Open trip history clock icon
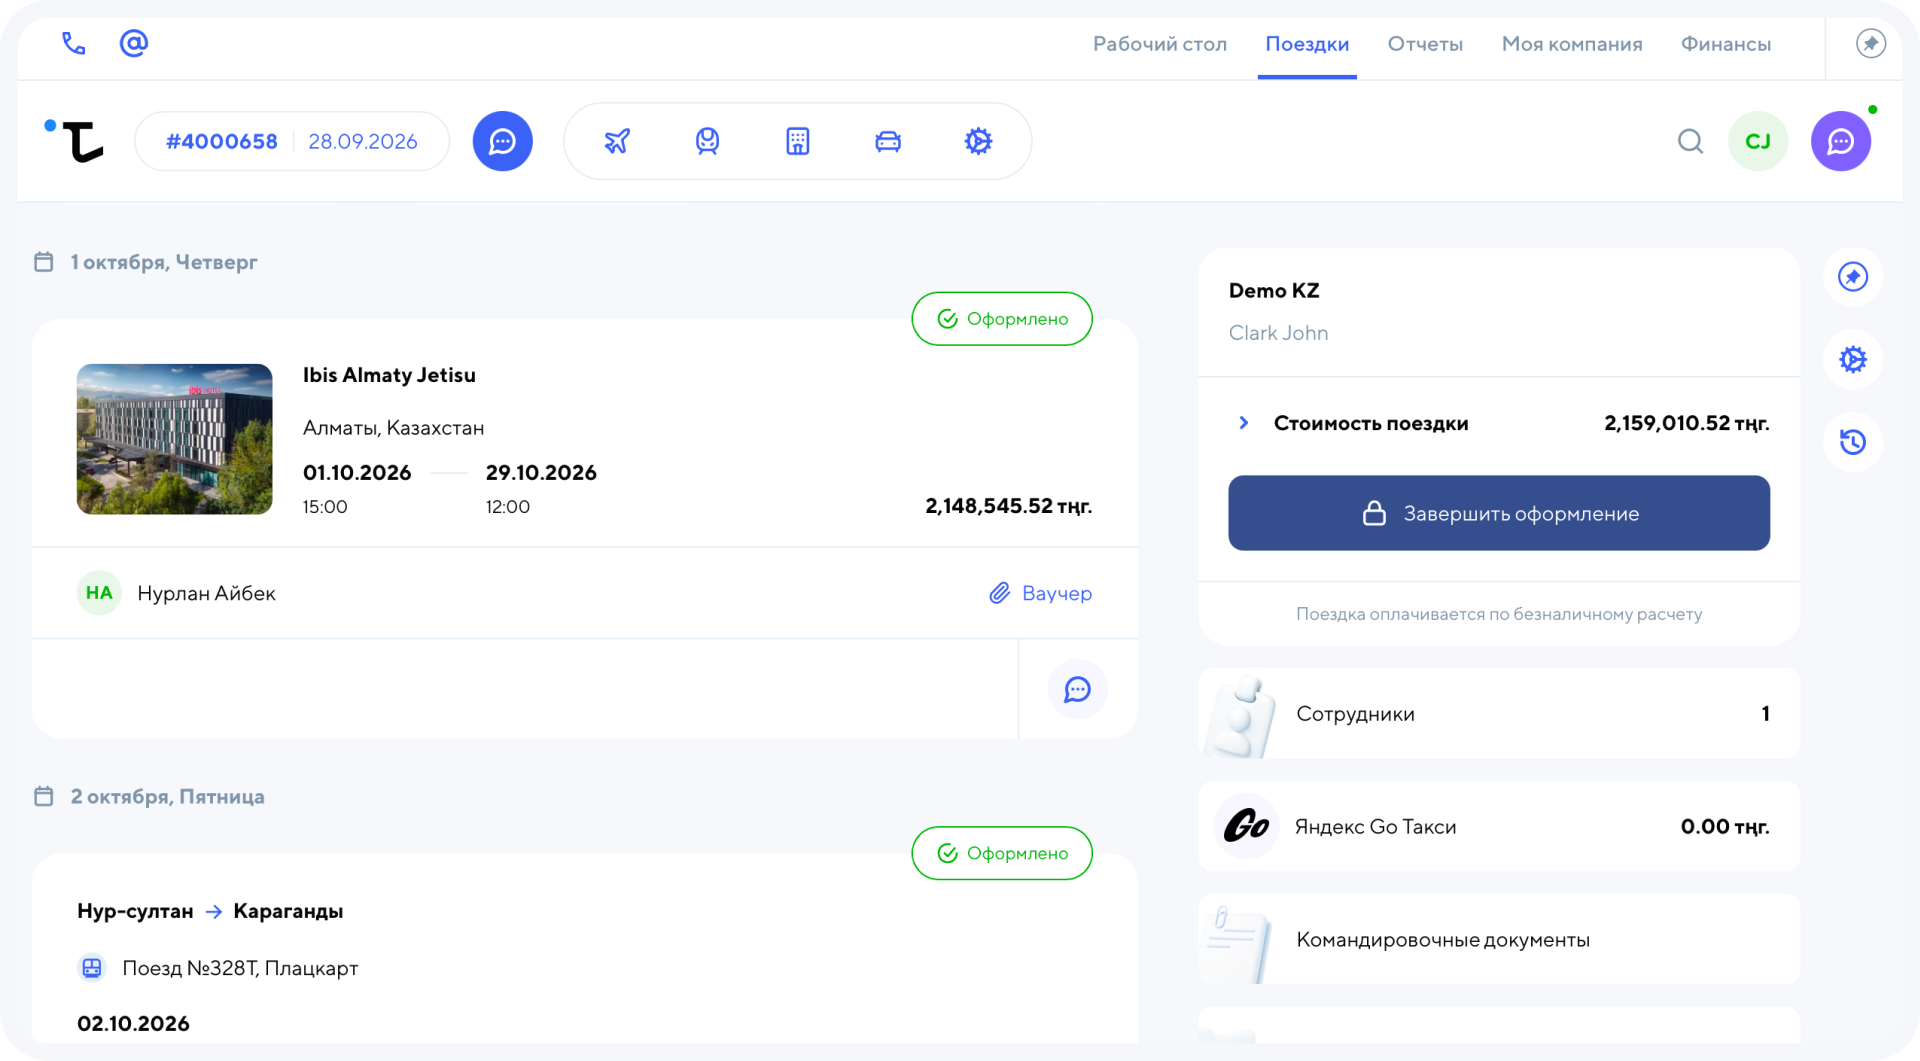Screen dimensions: 1920x1061 [x=1853, y=441]
